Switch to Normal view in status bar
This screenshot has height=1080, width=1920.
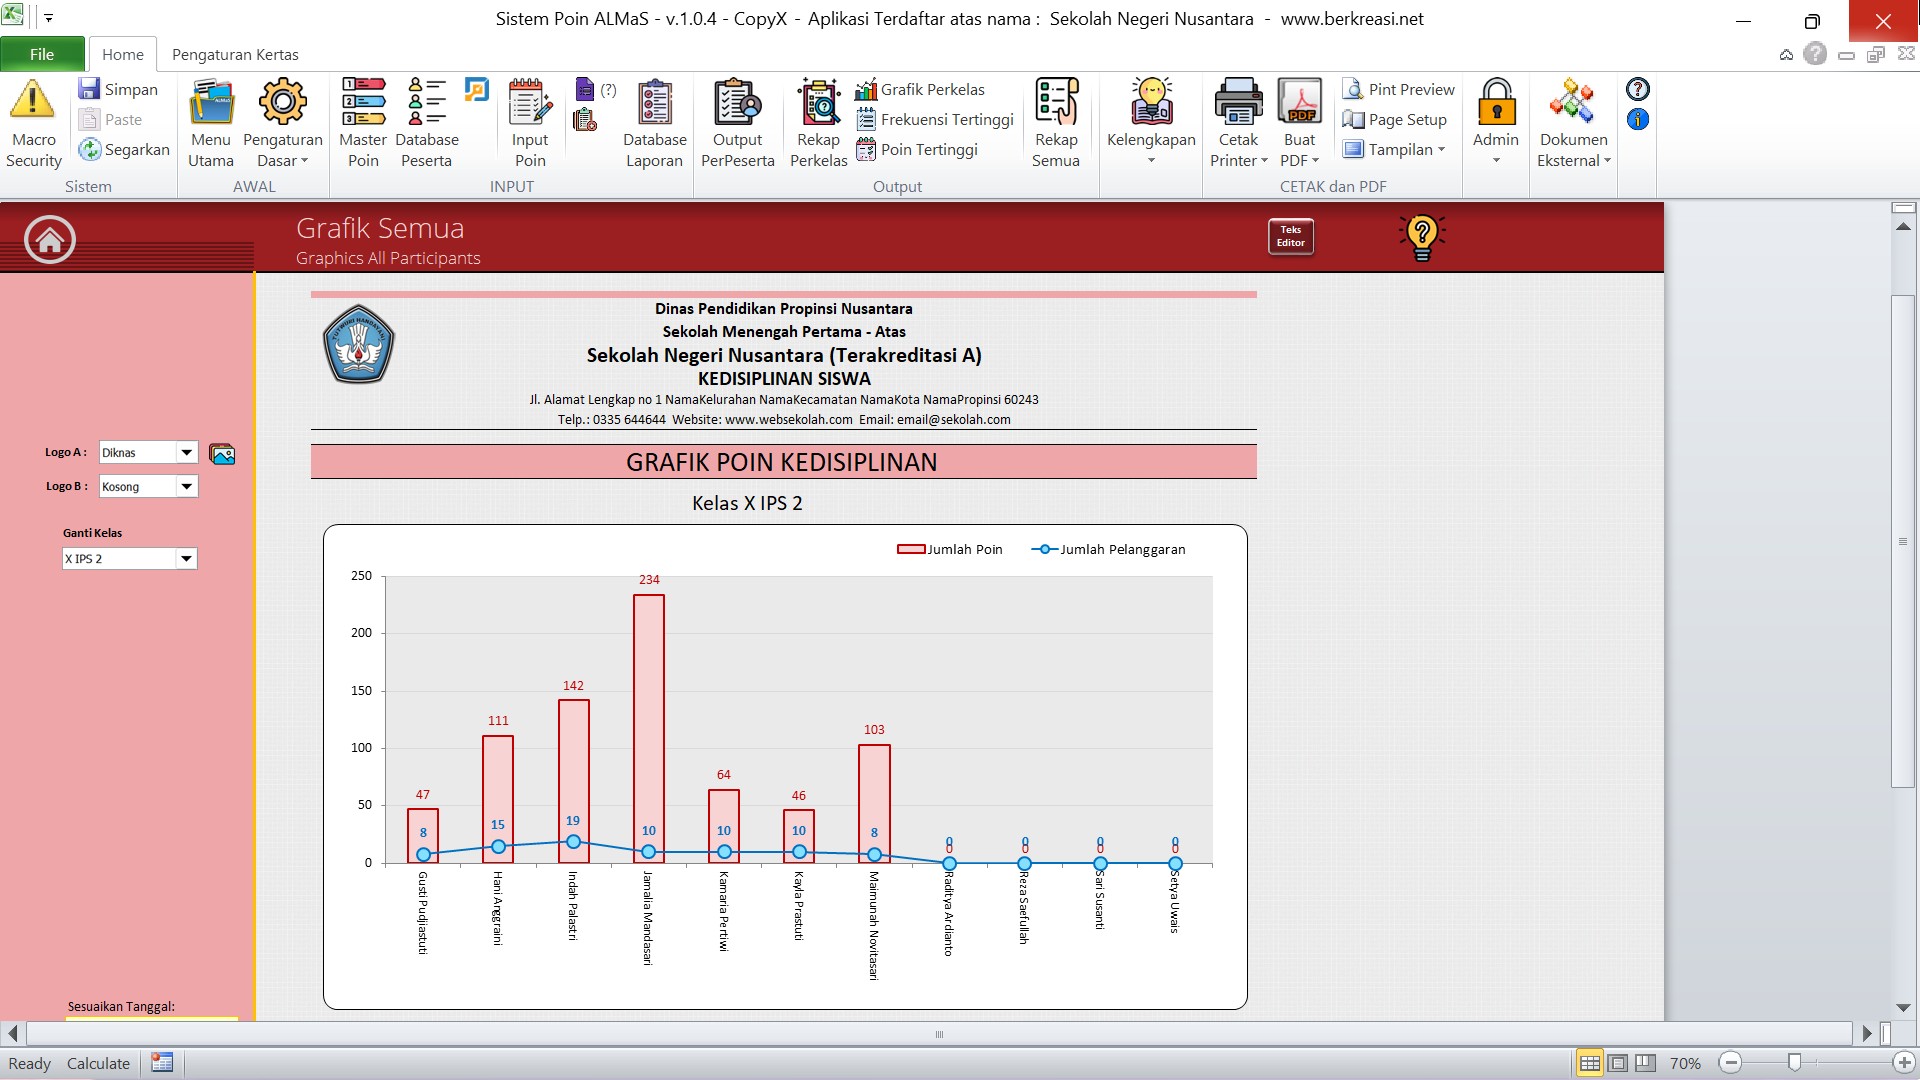click(1589, 1063)
